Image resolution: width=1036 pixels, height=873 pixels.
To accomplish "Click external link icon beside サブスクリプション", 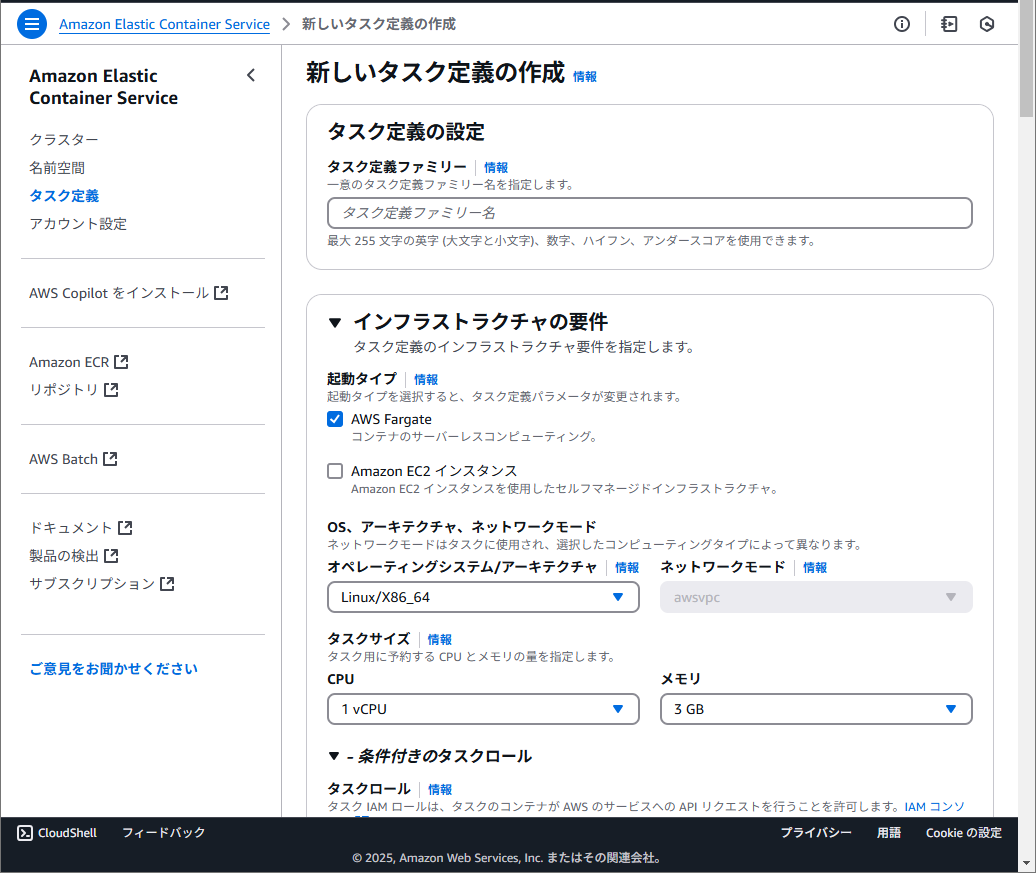I will click(x=167, y=584).
